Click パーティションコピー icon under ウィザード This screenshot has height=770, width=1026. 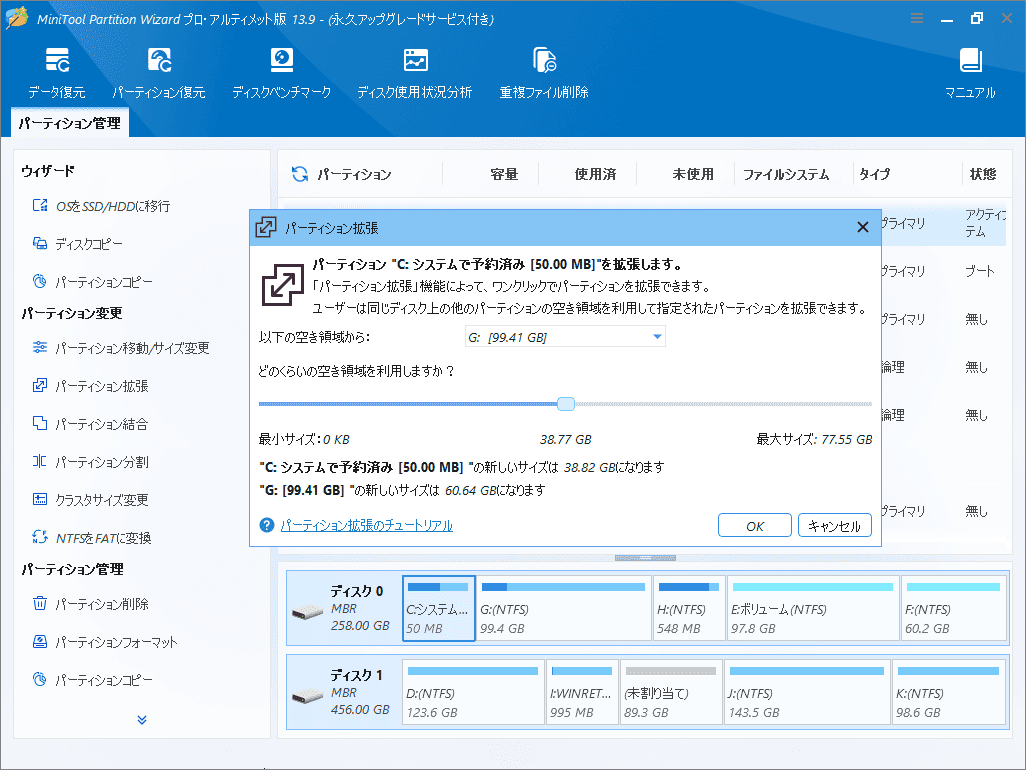click(40, 281)
